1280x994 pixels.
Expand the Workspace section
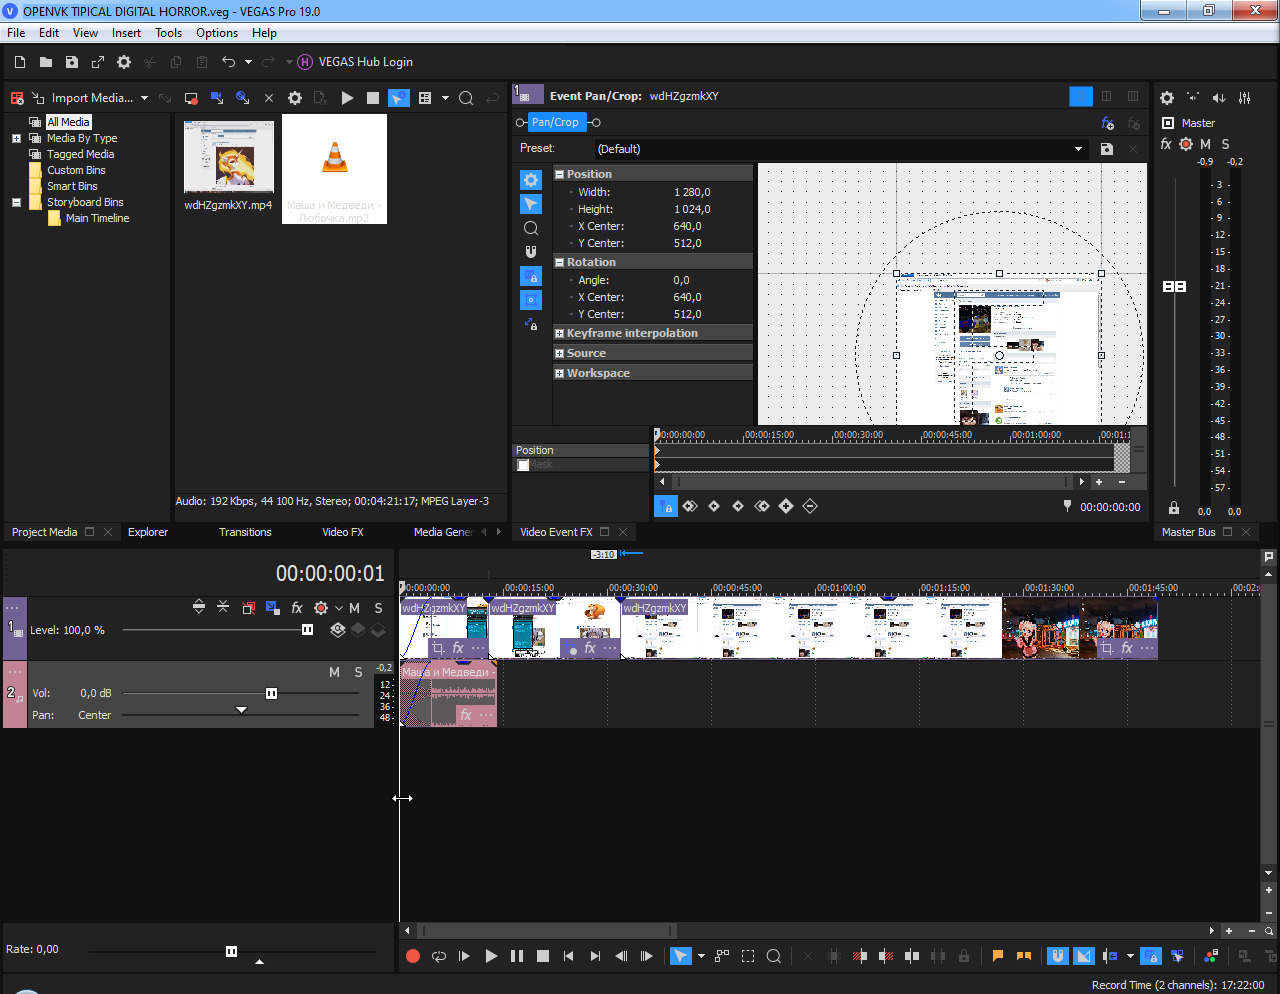(x=560, y=373)
